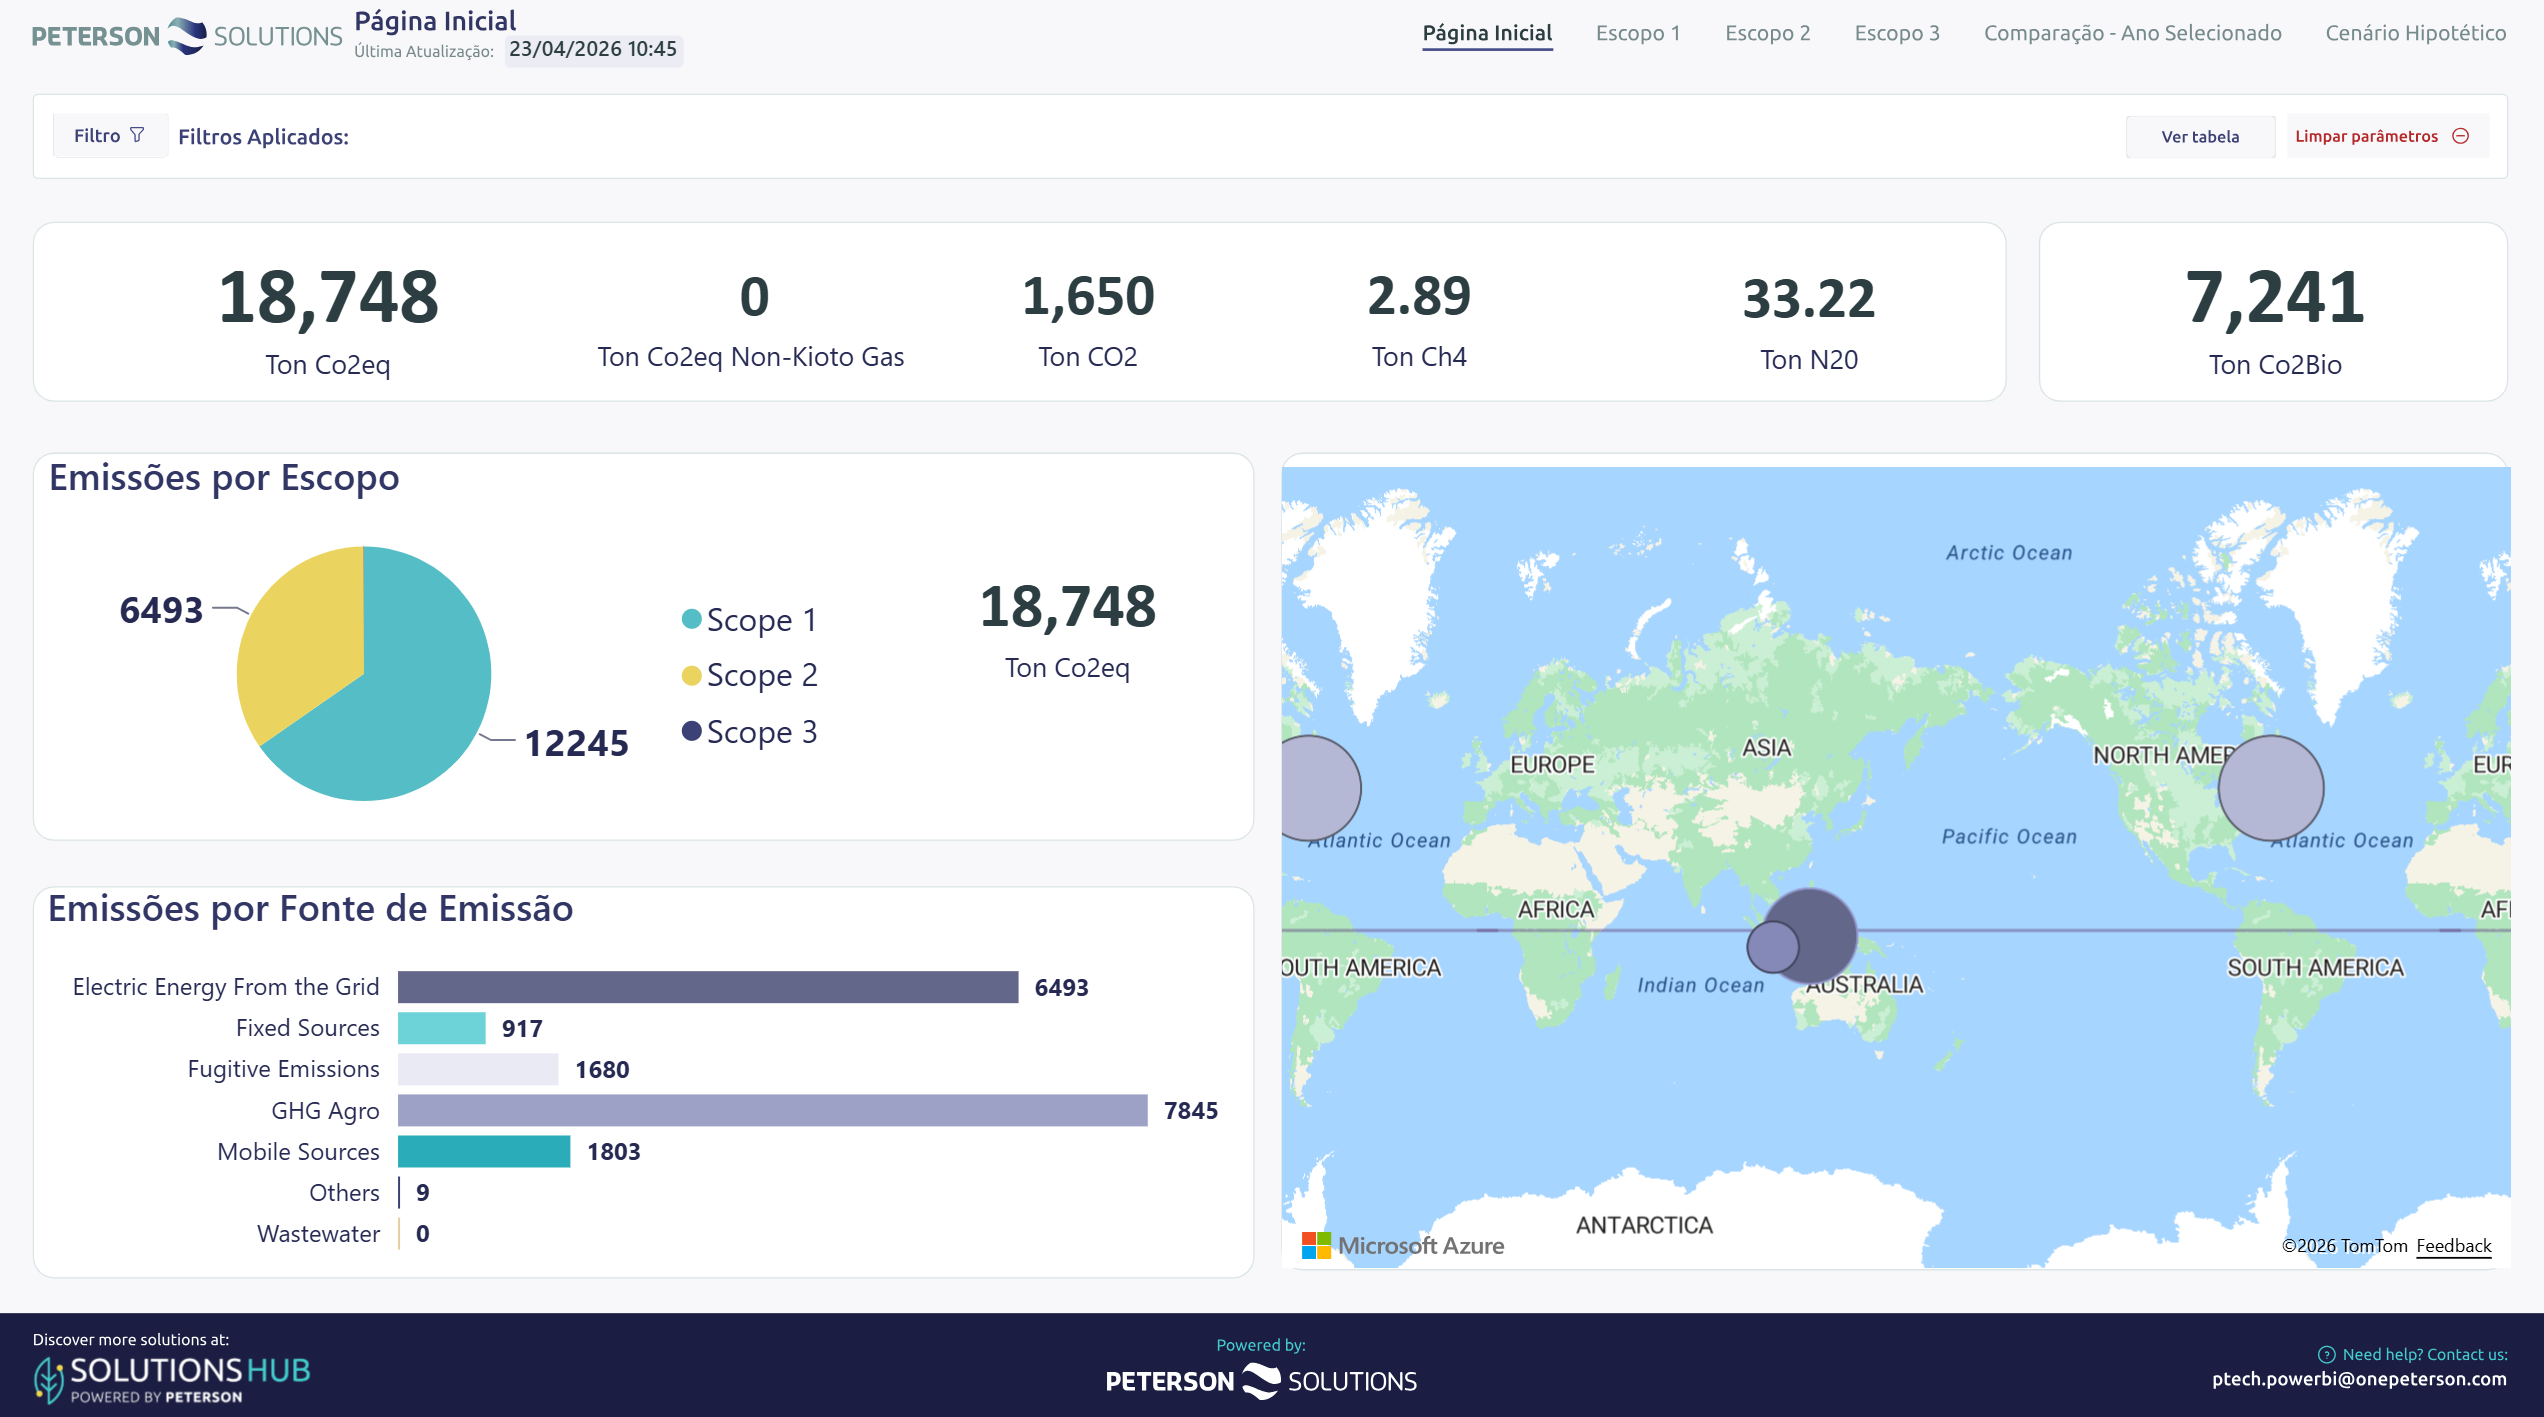The width and height of the screenshot is (2544, 1417).
Task: Click the Scope 1 legend marker
Action: (691, 619)
